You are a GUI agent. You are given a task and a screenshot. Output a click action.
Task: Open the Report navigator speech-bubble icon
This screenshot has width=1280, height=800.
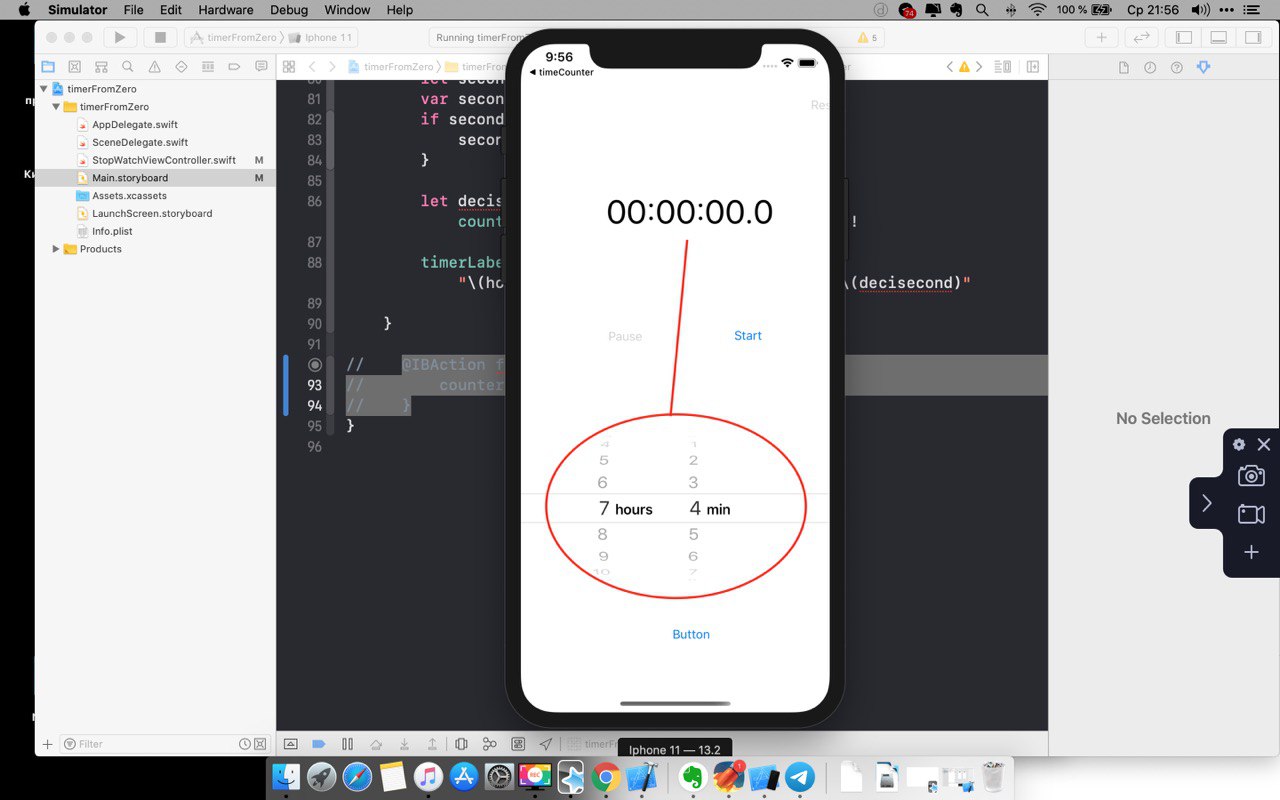[261, 67]
